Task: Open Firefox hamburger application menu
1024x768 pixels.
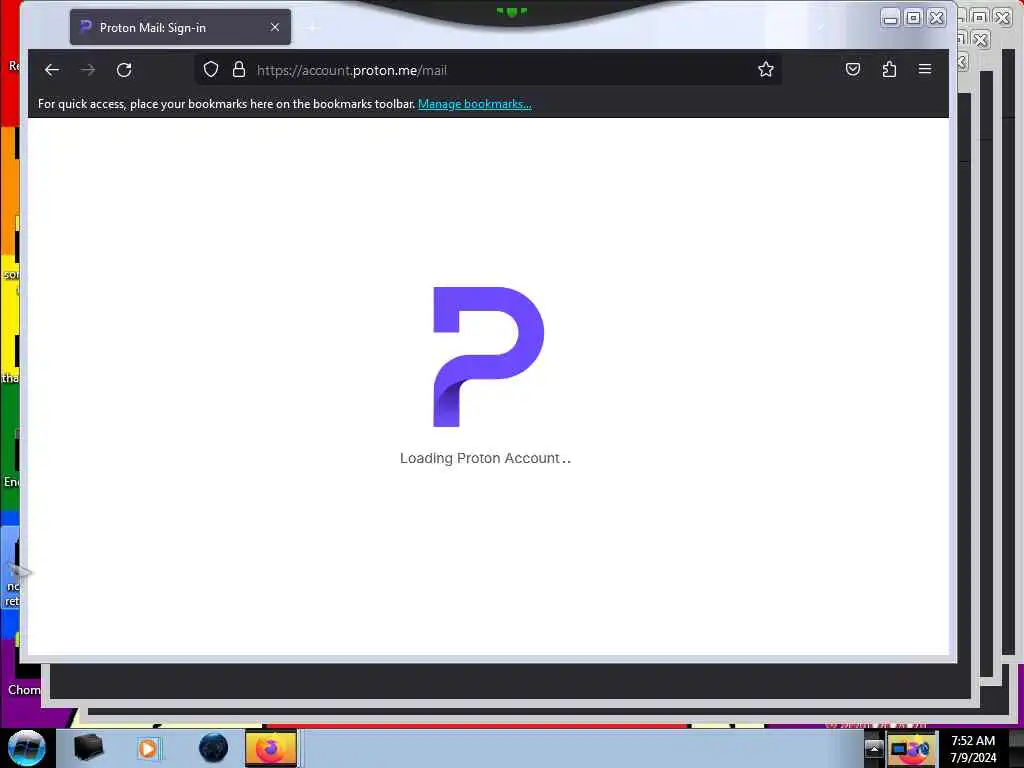Action: click(x=925, y=69)
